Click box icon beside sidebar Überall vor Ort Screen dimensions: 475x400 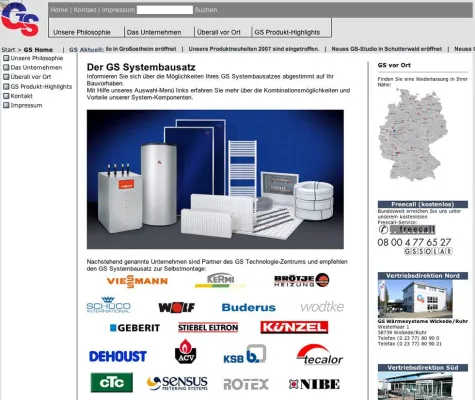pos(6,77)
